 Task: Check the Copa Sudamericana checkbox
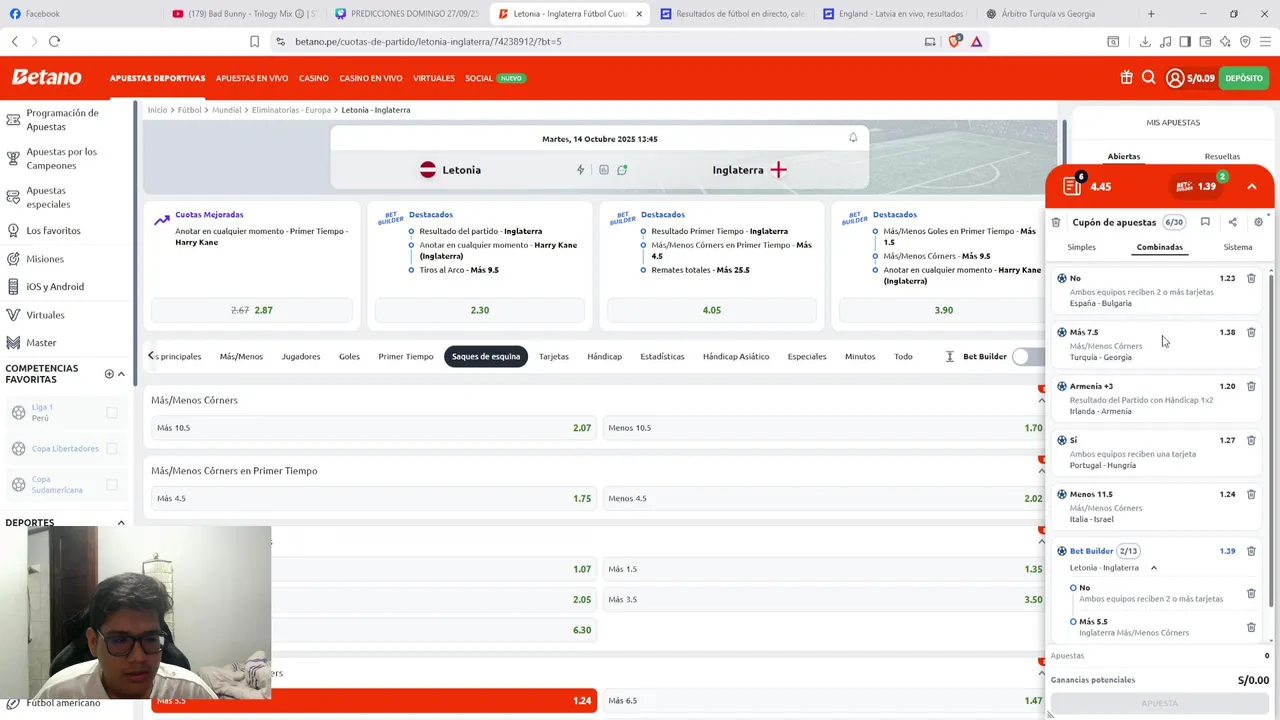(x=112, y=484)
